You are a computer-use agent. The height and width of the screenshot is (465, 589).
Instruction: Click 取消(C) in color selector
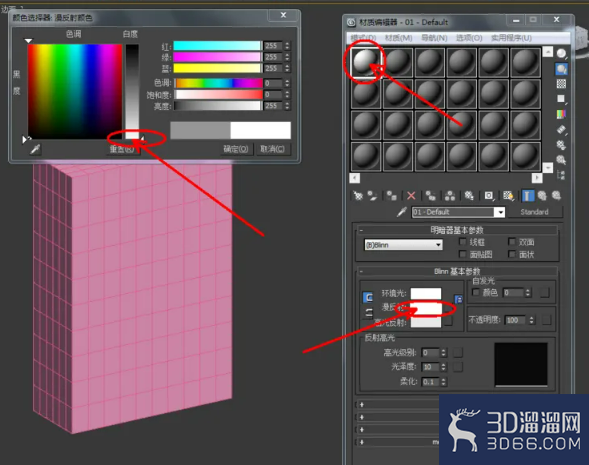[x=272, y=149]
